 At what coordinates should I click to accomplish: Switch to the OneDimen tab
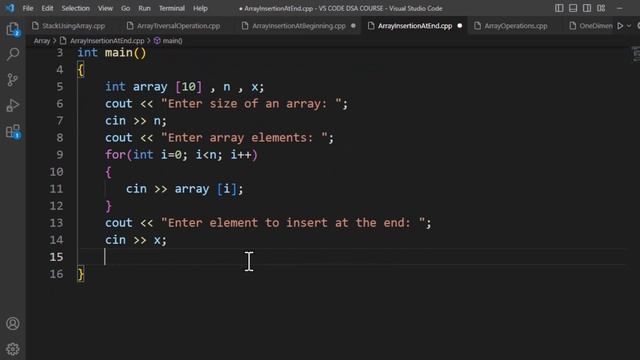pos(591,26)
